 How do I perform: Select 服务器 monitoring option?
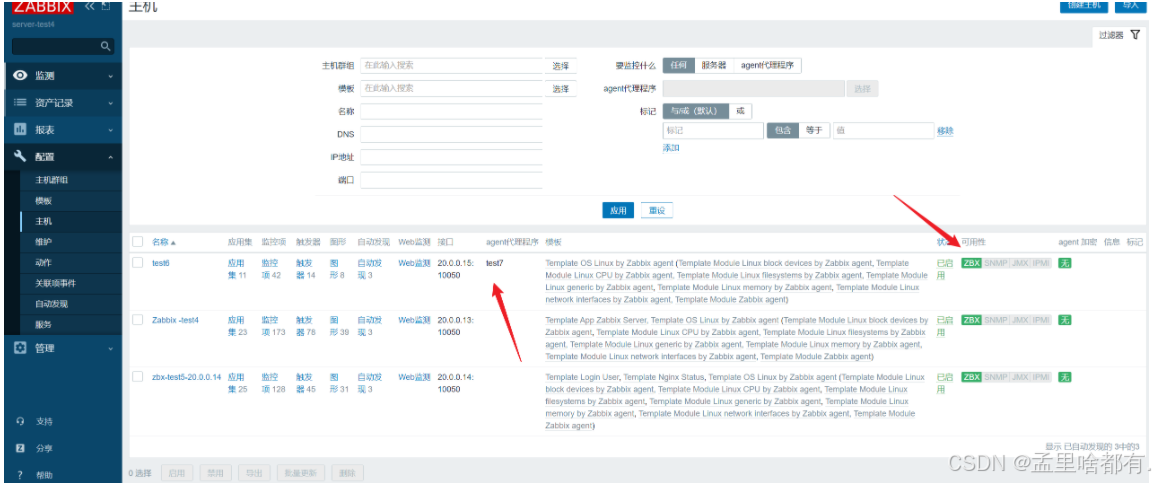click(714, 65)
